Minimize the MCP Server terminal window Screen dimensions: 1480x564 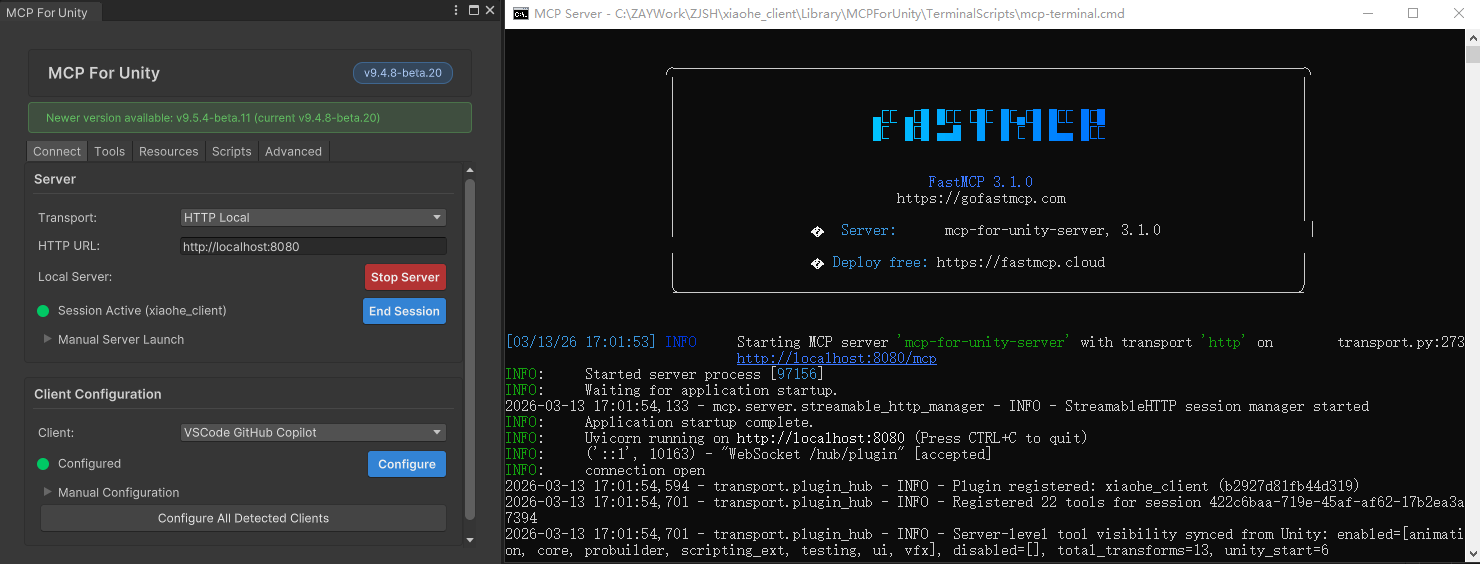click(x=1366, y=13)
